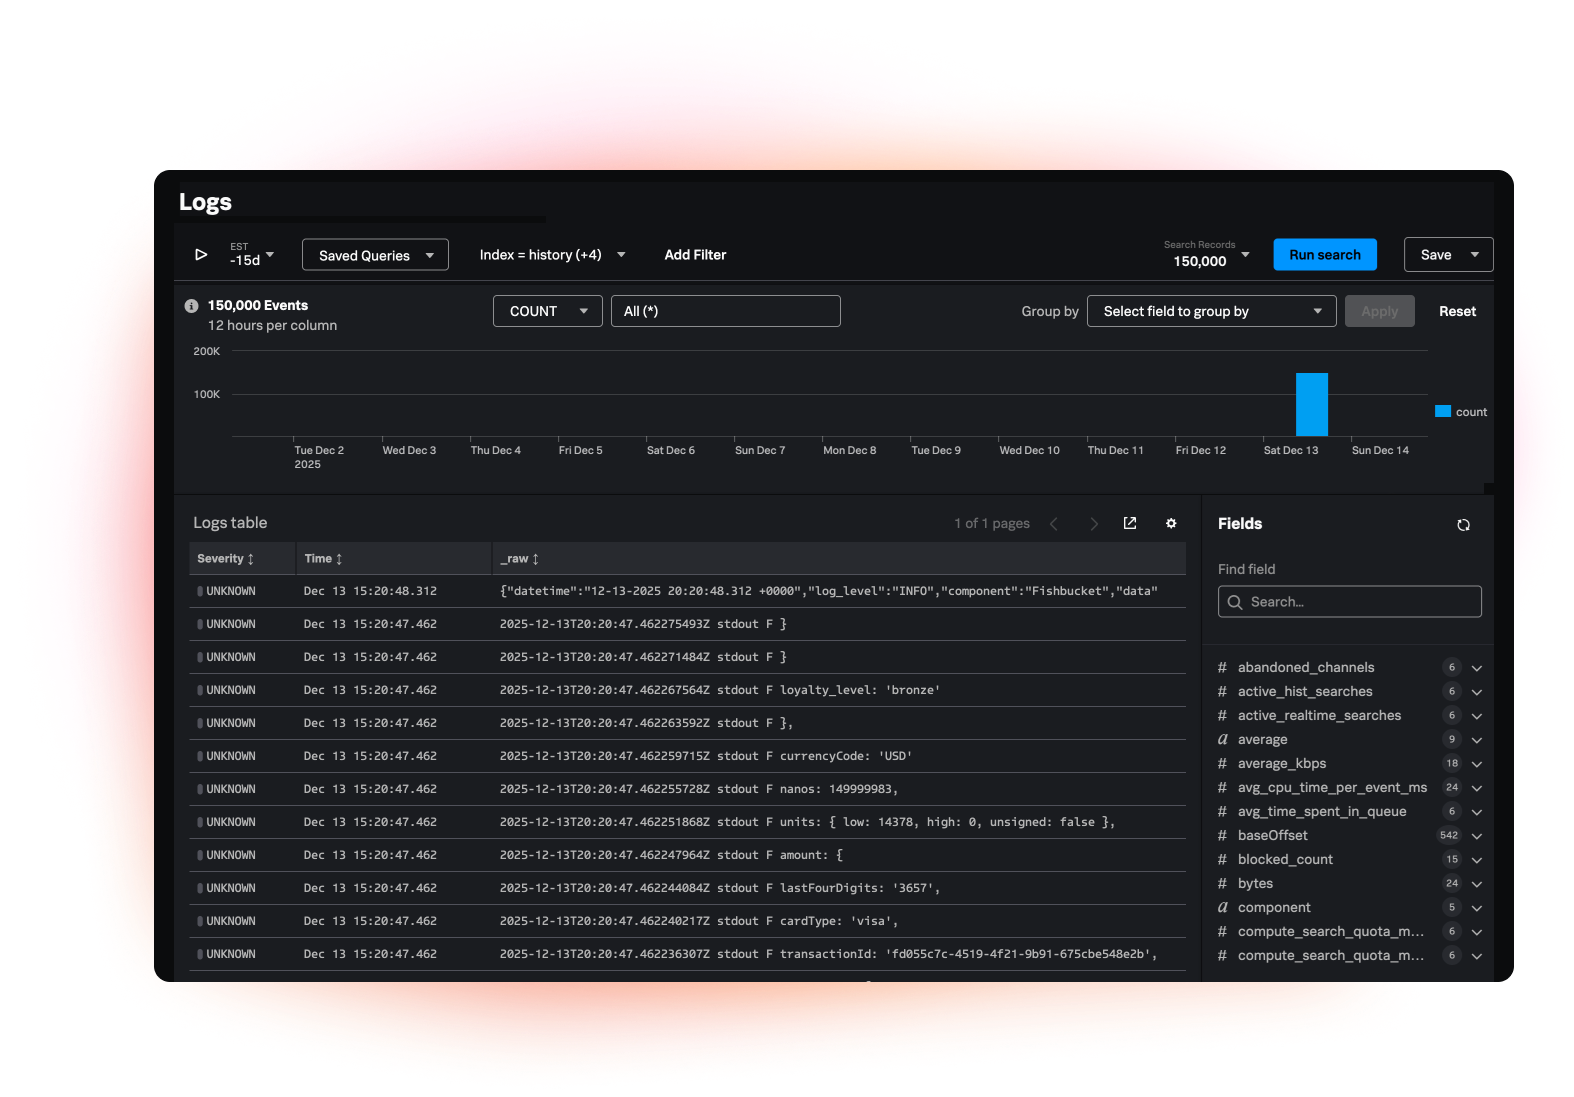Open the -15d time range dropdown
Image resolution: width=1574 pixels, height=1097 pixels.
click(x=252, y=255)
